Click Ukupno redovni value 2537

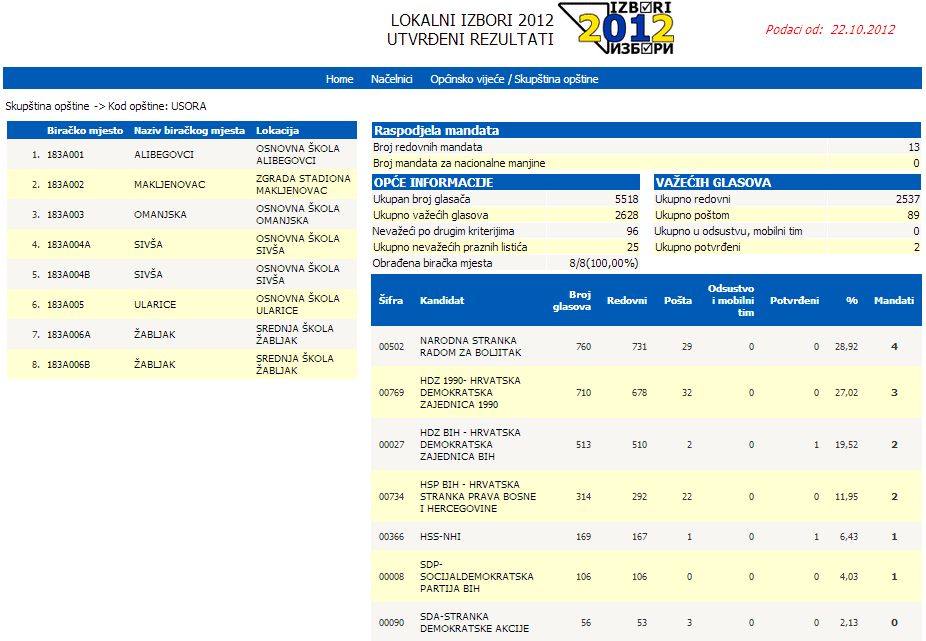pyautogui.click(x=908, y=199)
